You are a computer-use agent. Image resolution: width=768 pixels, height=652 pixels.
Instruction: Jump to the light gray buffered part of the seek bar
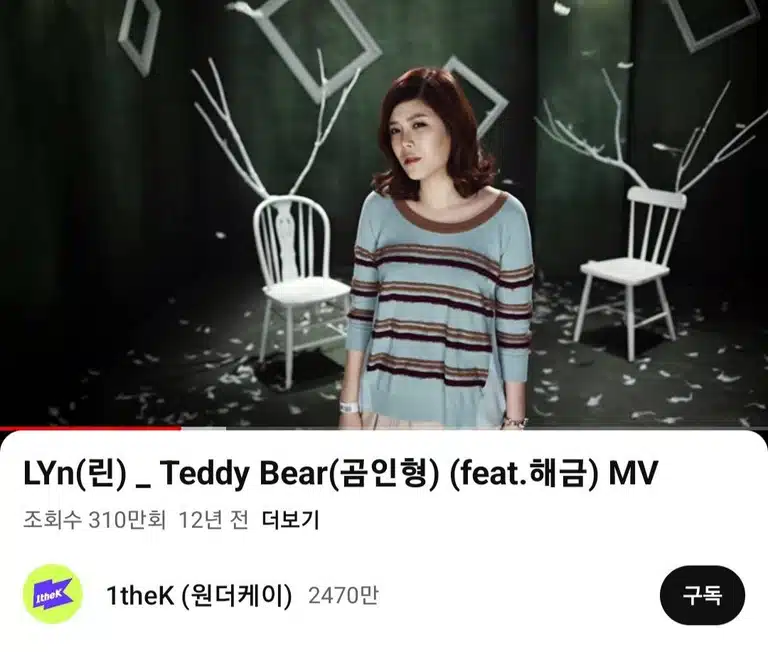coord(203,428)
